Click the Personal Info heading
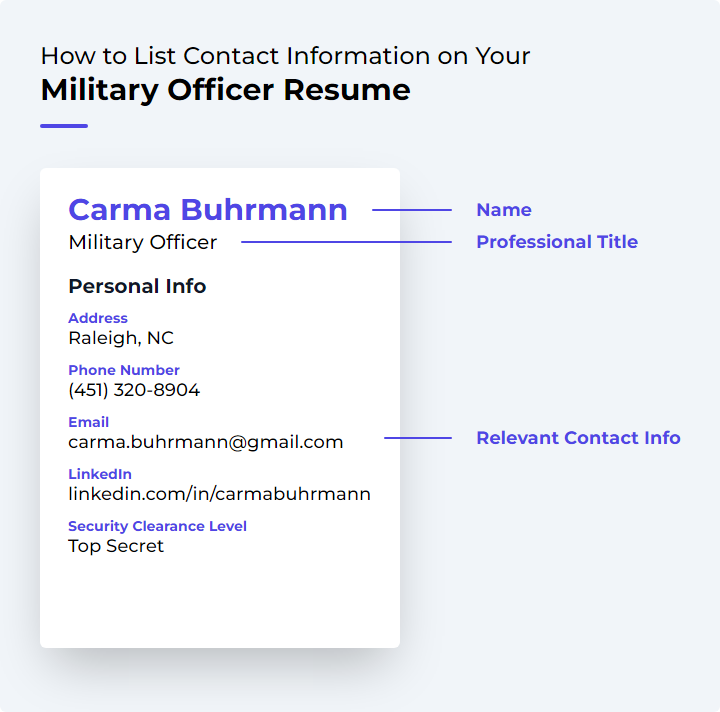Image resolution: width=720 pixels, height=712 pixels. [x=137, y=286]
